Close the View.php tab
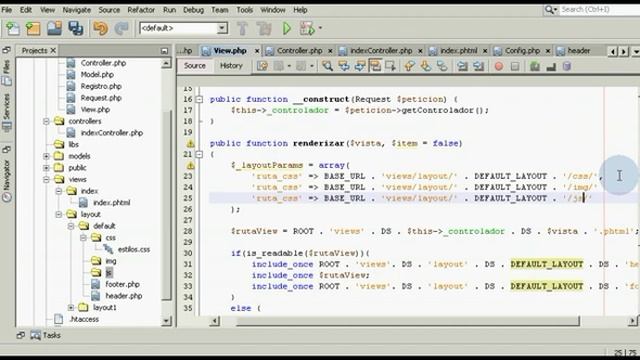The width and height of the screenshot is (640, 360). 257,51
